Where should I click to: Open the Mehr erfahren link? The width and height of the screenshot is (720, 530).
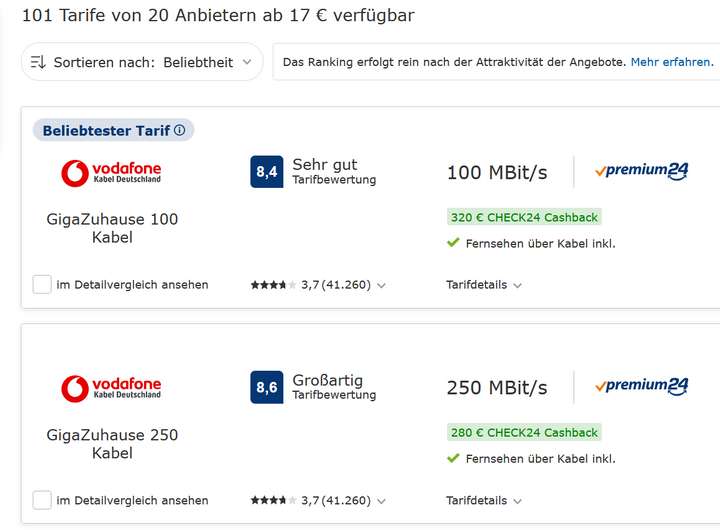pyautogui.click(x=672, y=62)
